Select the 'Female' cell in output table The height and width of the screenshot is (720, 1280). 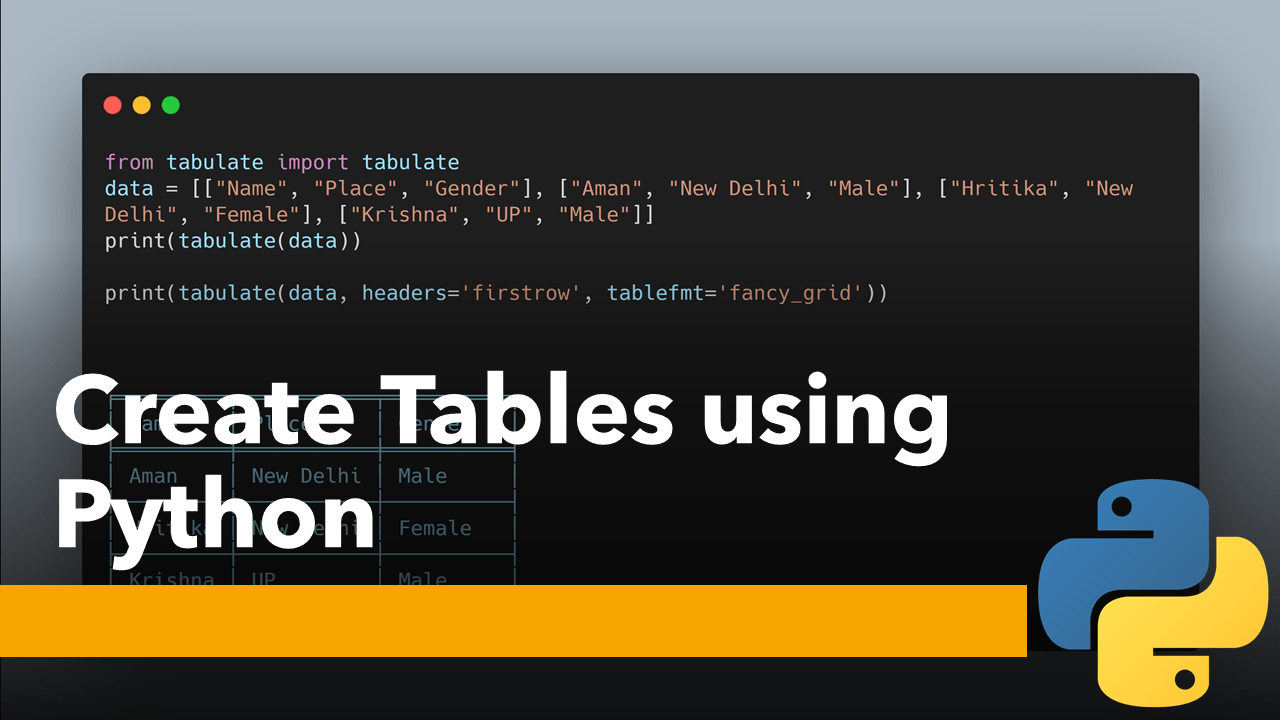pos(435,528)
